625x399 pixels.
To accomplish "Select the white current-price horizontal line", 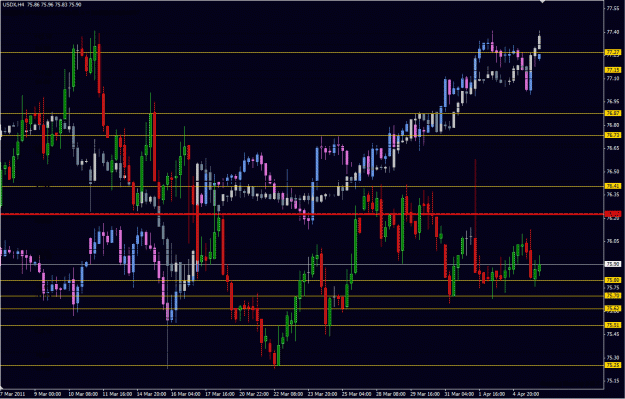I will [x=302, y=264].
